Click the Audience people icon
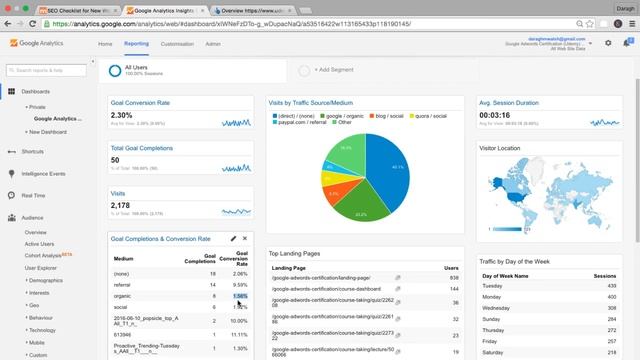The width and height of the screenshot is (640, 360). coord(11,218)
